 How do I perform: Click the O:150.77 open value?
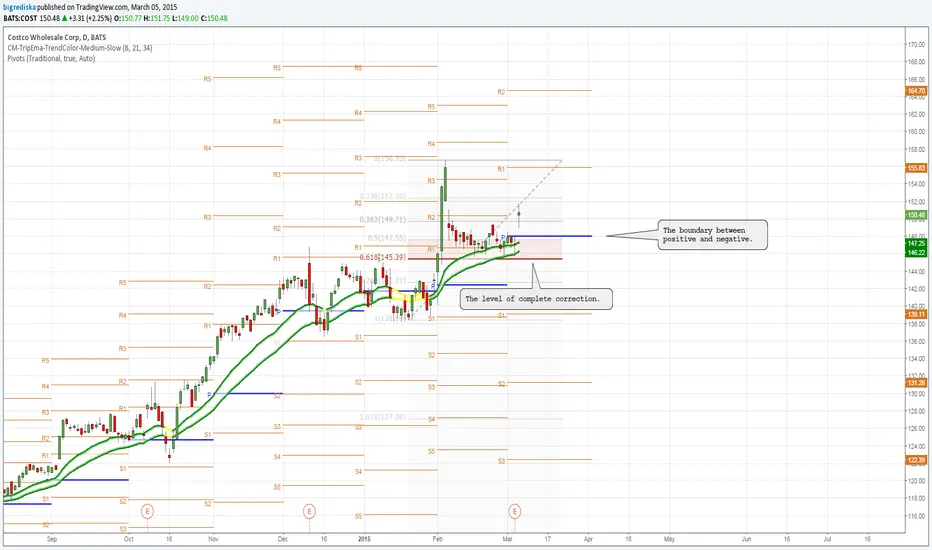128,18
